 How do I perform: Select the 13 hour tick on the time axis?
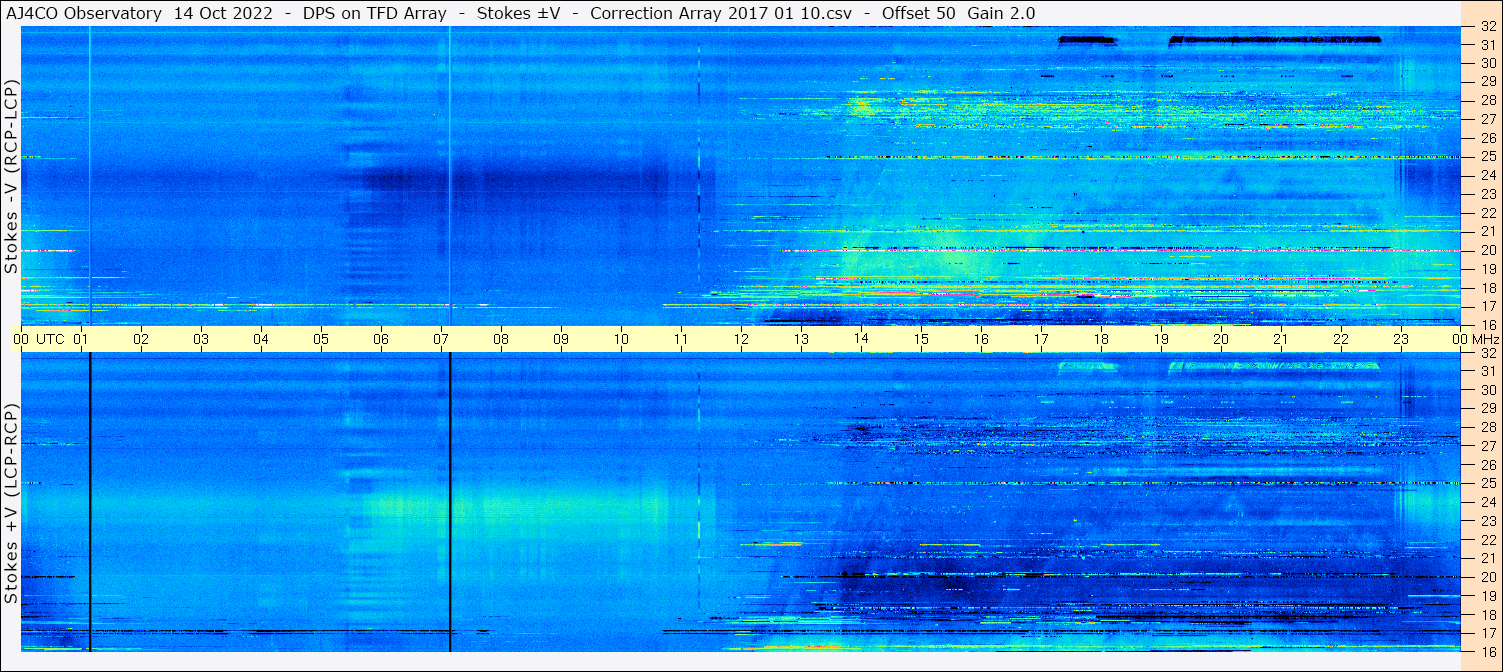click(x=802, y=339)
